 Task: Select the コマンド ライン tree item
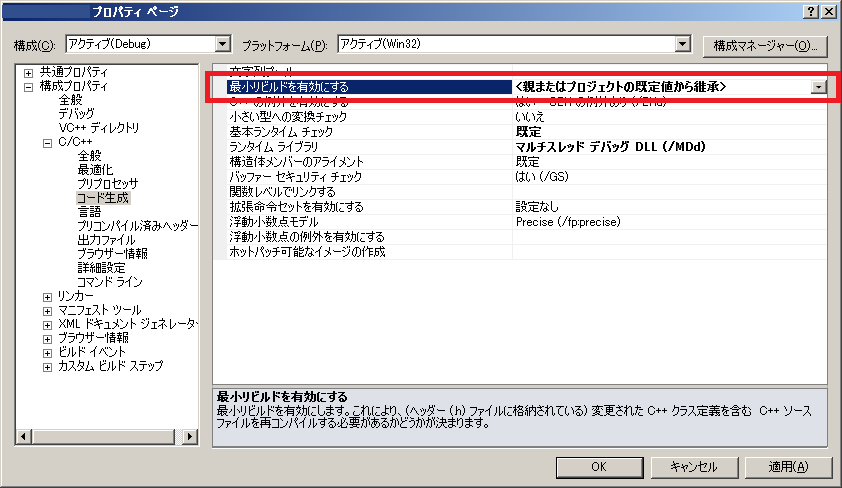(110, 281)
